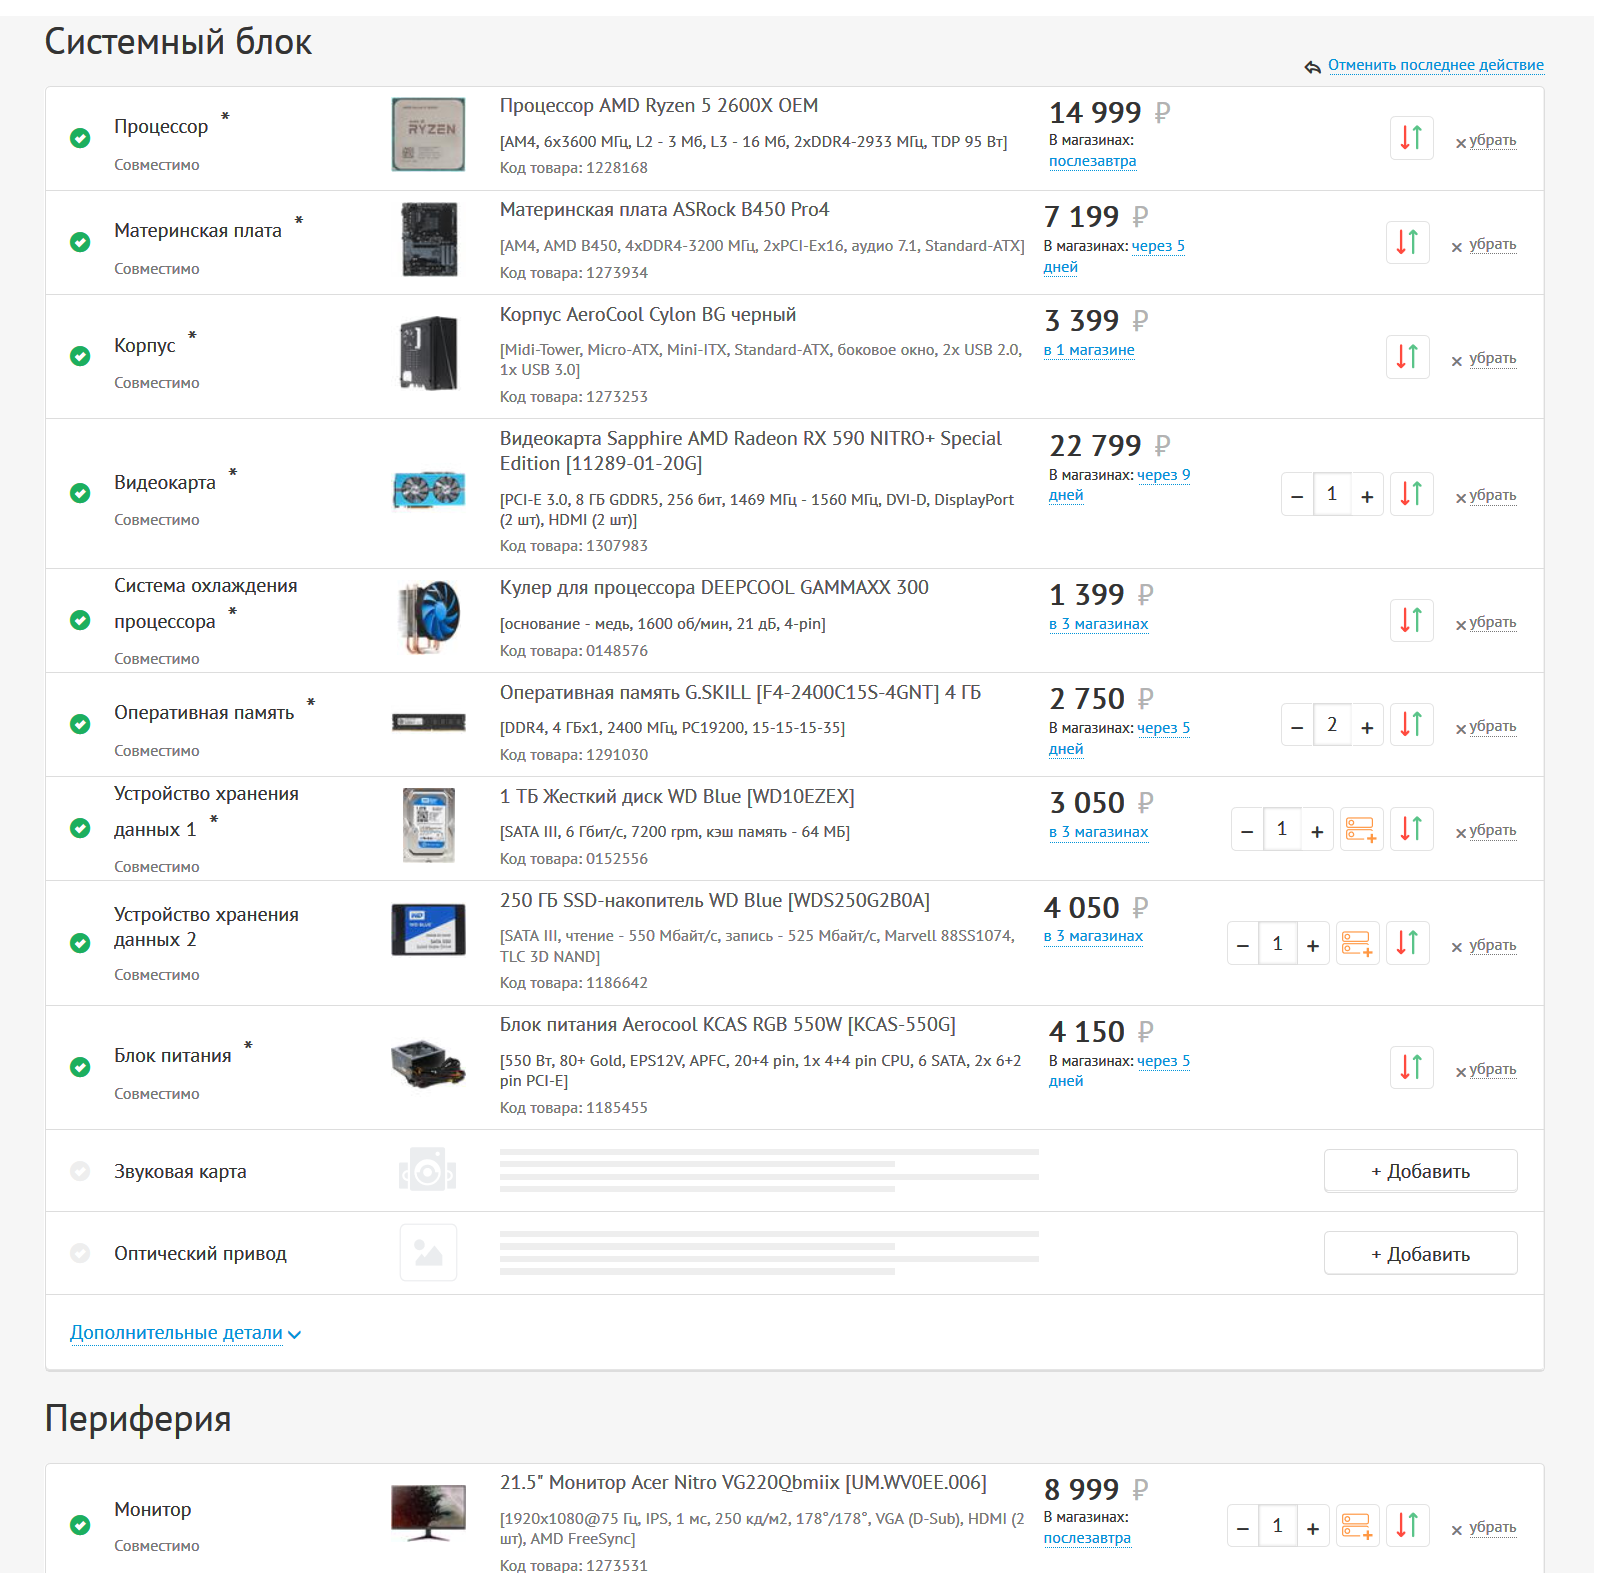Remove the Блок питания from the build
The width and height of the screenshot is (1602, 1573).
pos(1486,1070)
